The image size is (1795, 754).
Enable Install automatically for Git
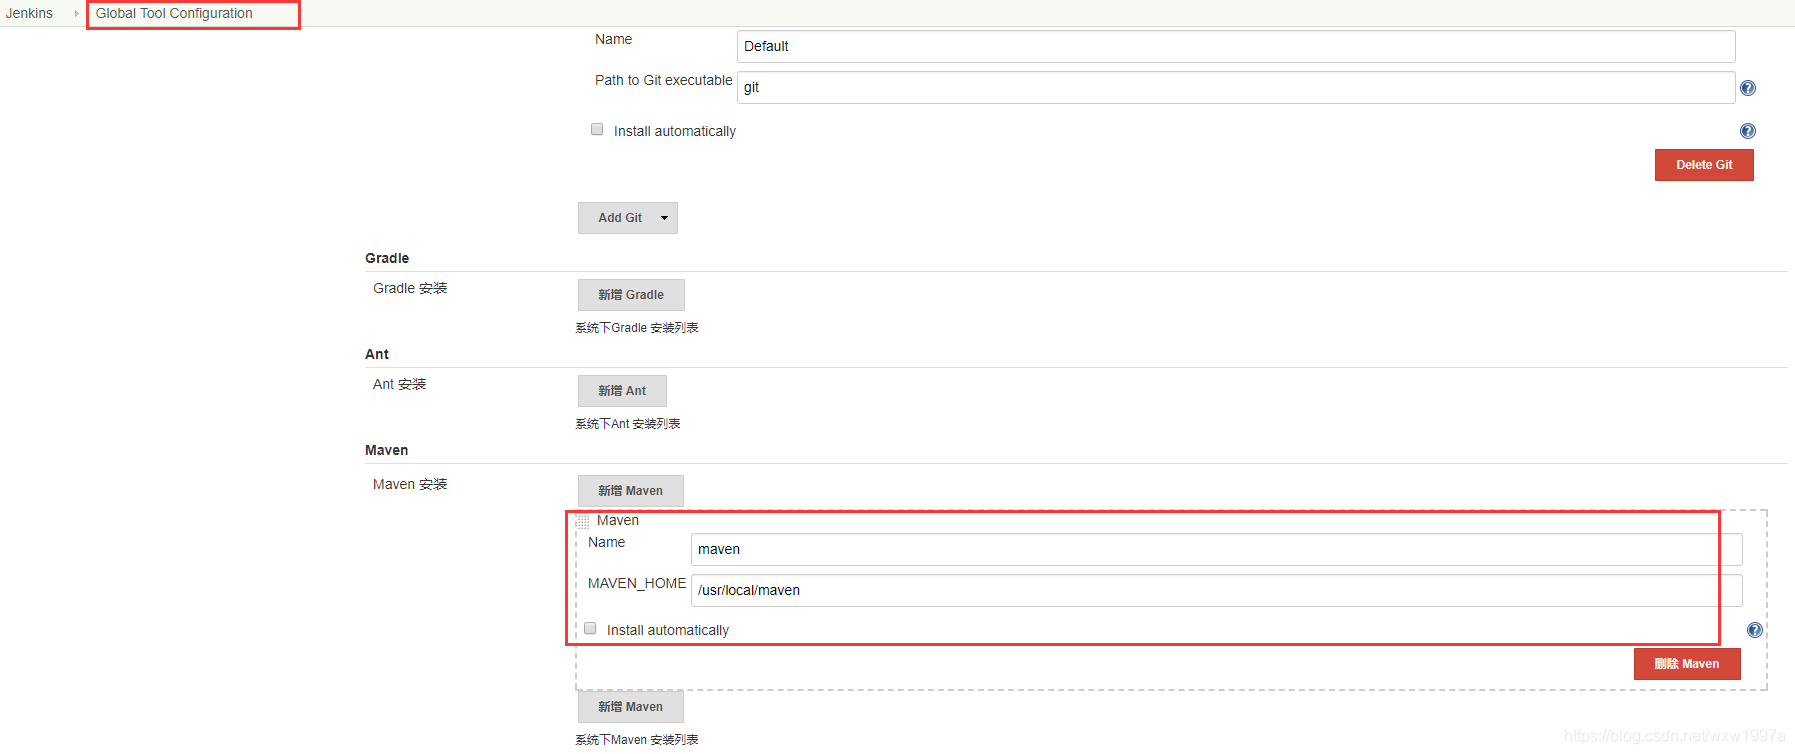click(597, 129)
